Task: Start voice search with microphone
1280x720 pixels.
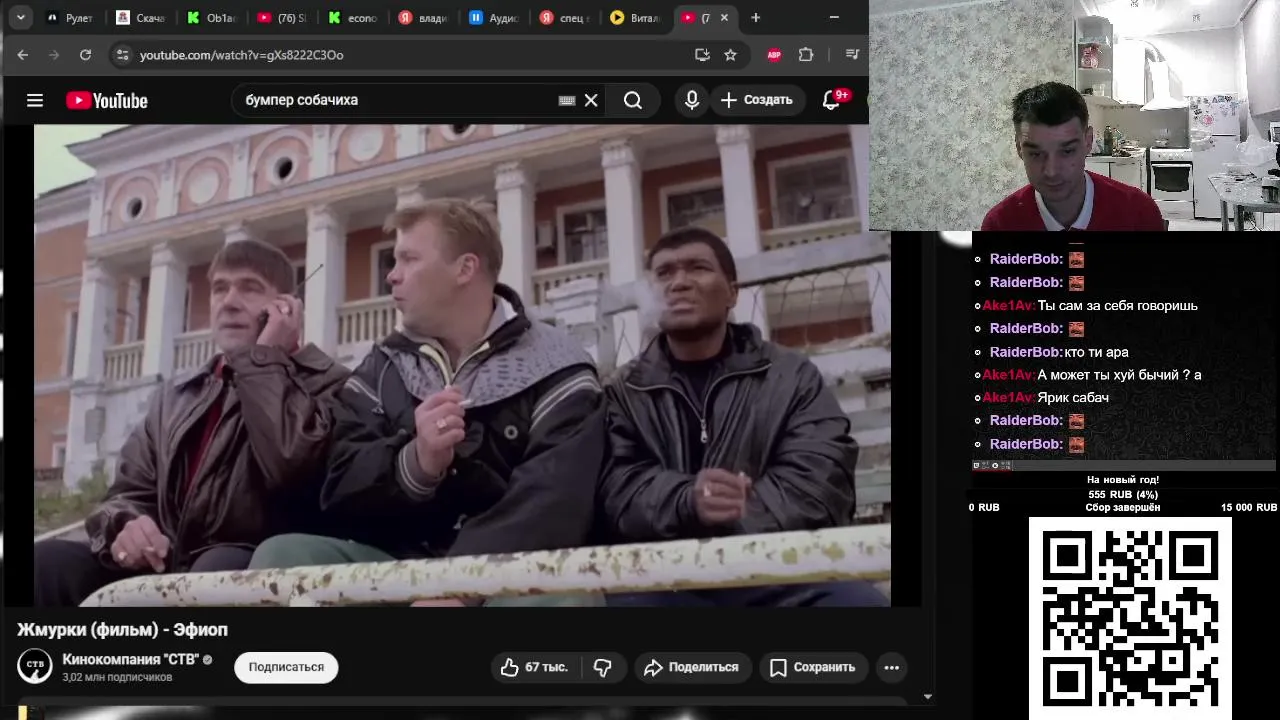Action: [692, 100]
